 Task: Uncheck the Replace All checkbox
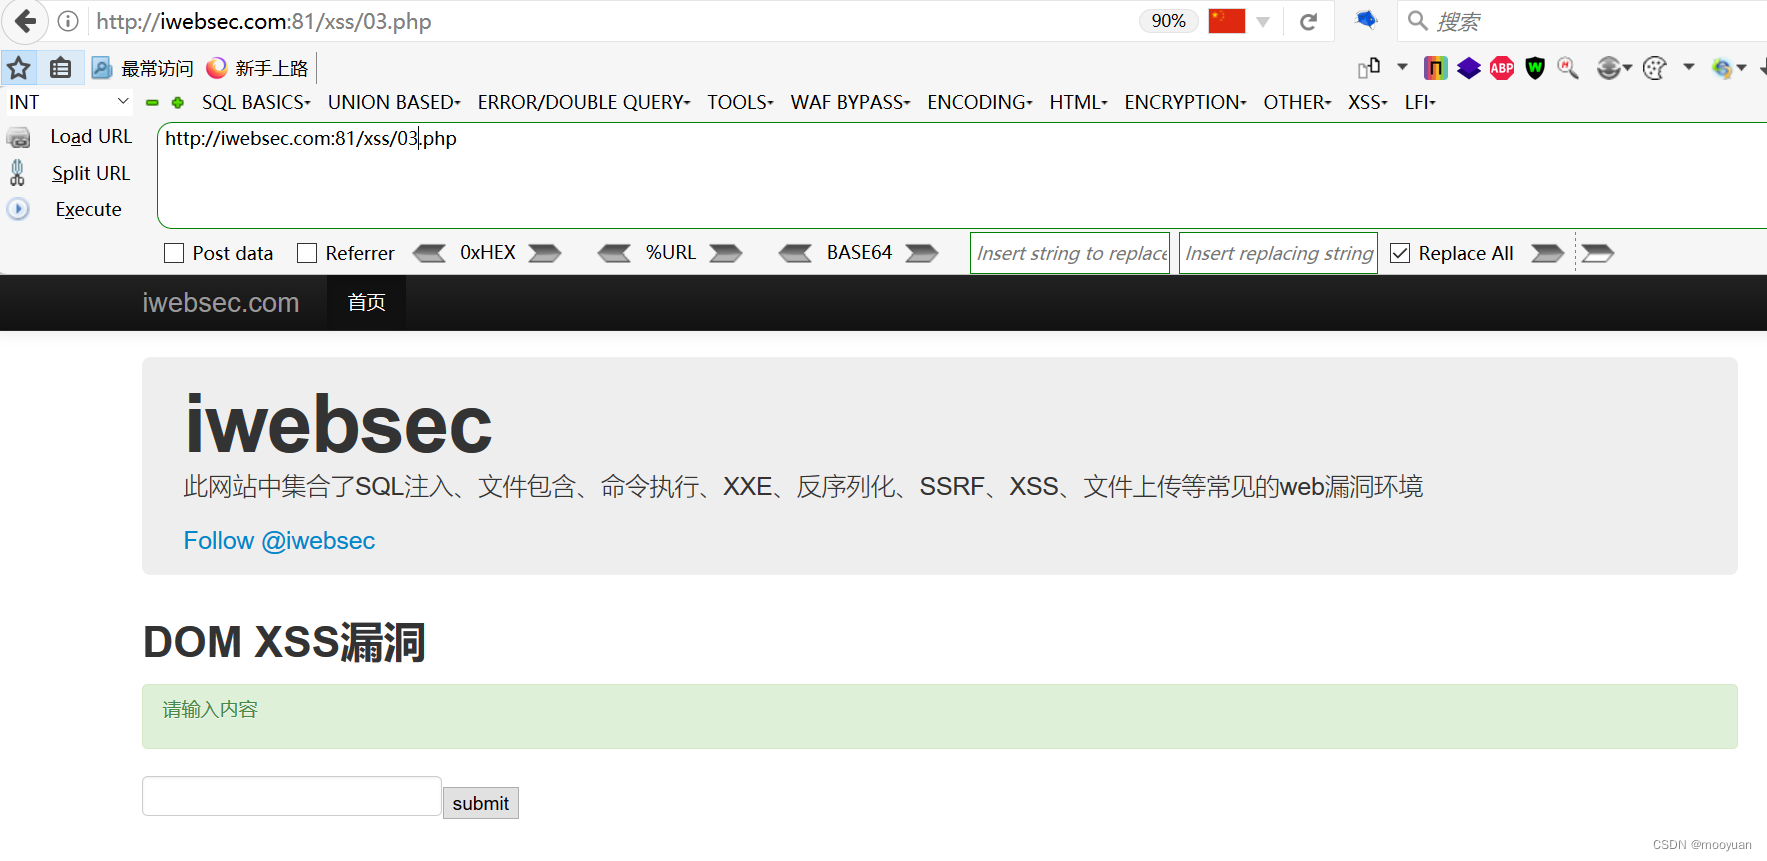coord(1400,253)
